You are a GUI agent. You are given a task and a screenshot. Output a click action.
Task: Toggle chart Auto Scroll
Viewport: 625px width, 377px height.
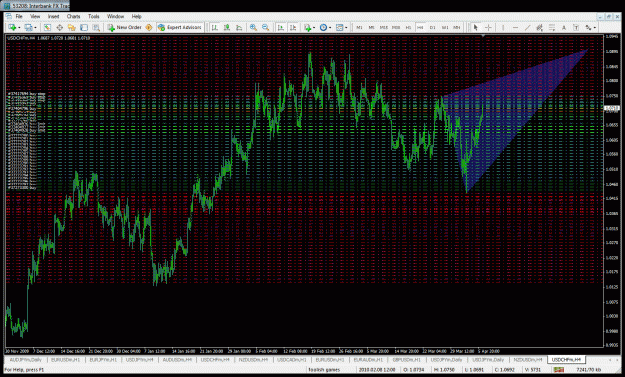[281, 27]
